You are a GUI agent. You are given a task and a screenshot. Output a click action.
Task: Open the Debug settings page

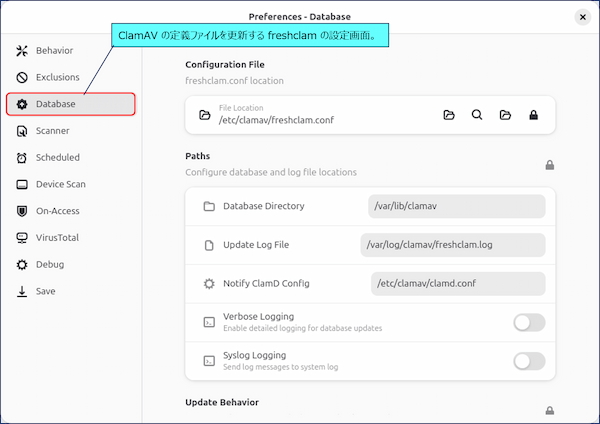[71, 264]
